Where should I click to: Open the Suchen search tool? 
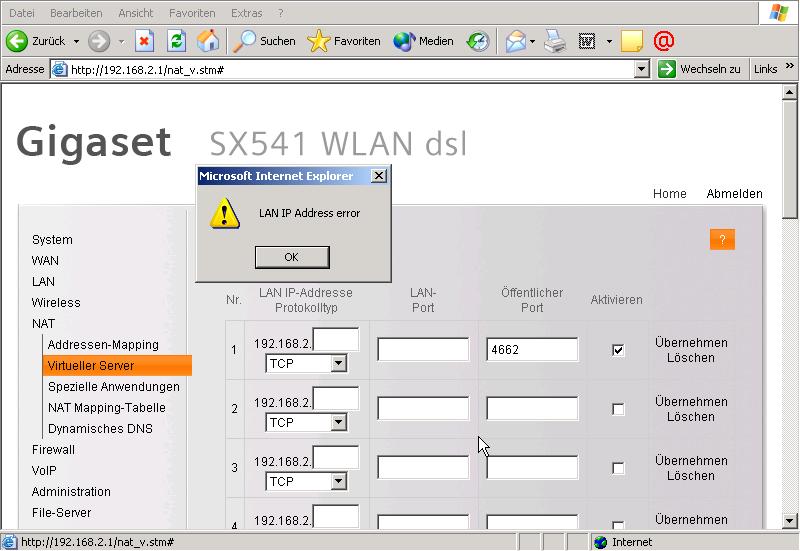[x=264, y=41]
